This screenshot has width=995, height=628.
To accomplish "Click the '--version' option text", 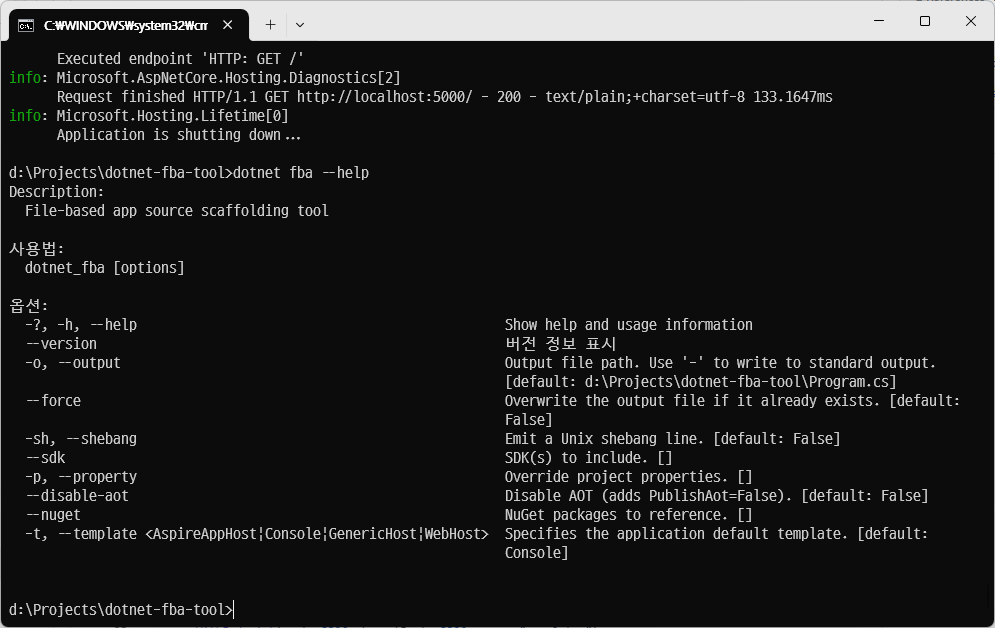I will coord(61,344).
